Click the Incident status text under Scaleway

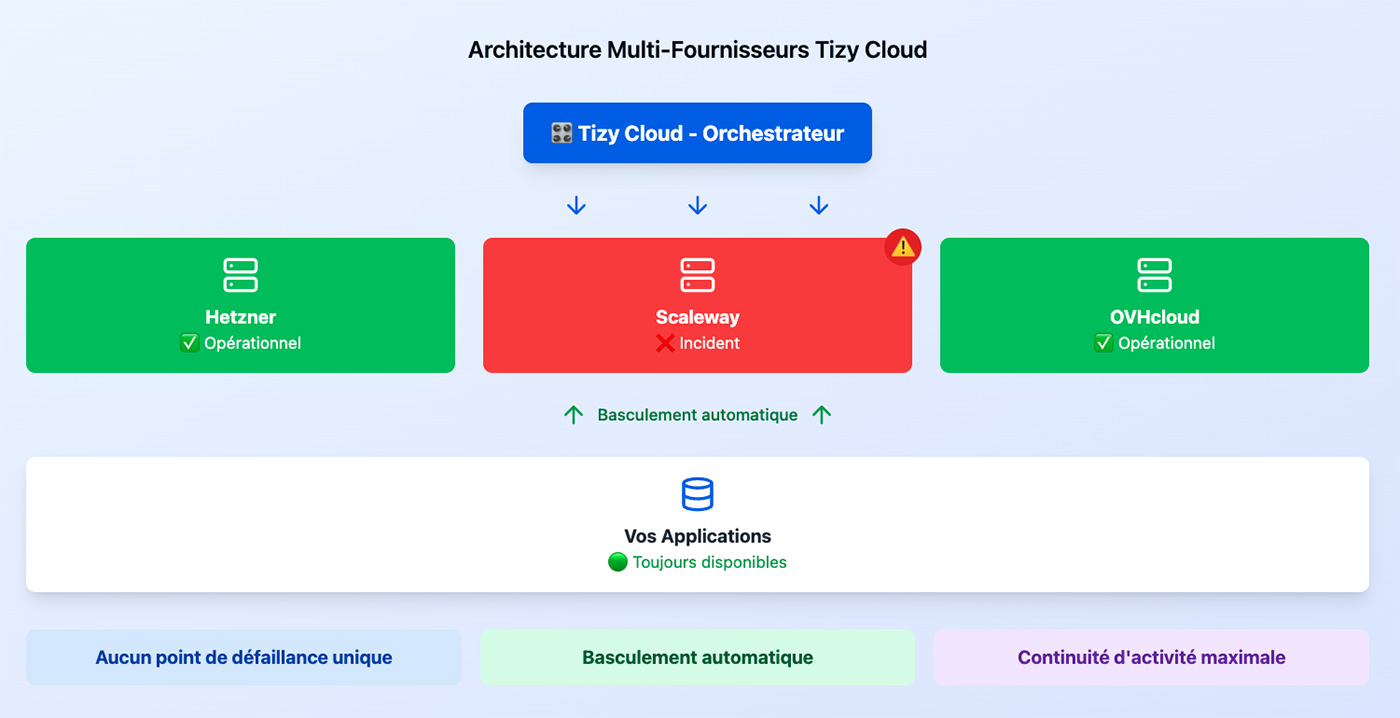pyautogui.click(x=709, y=343)
